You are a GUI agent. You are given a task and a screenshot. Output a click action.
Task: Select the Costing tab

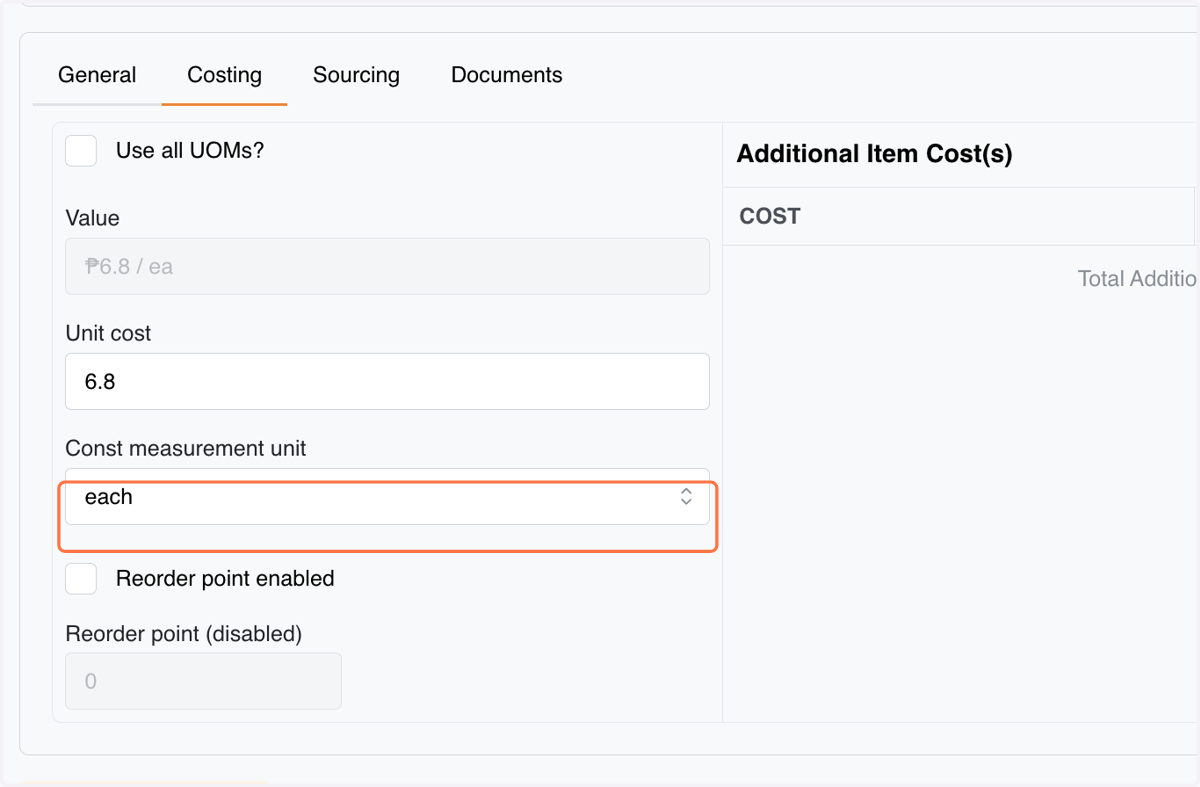tap(224, 75)
